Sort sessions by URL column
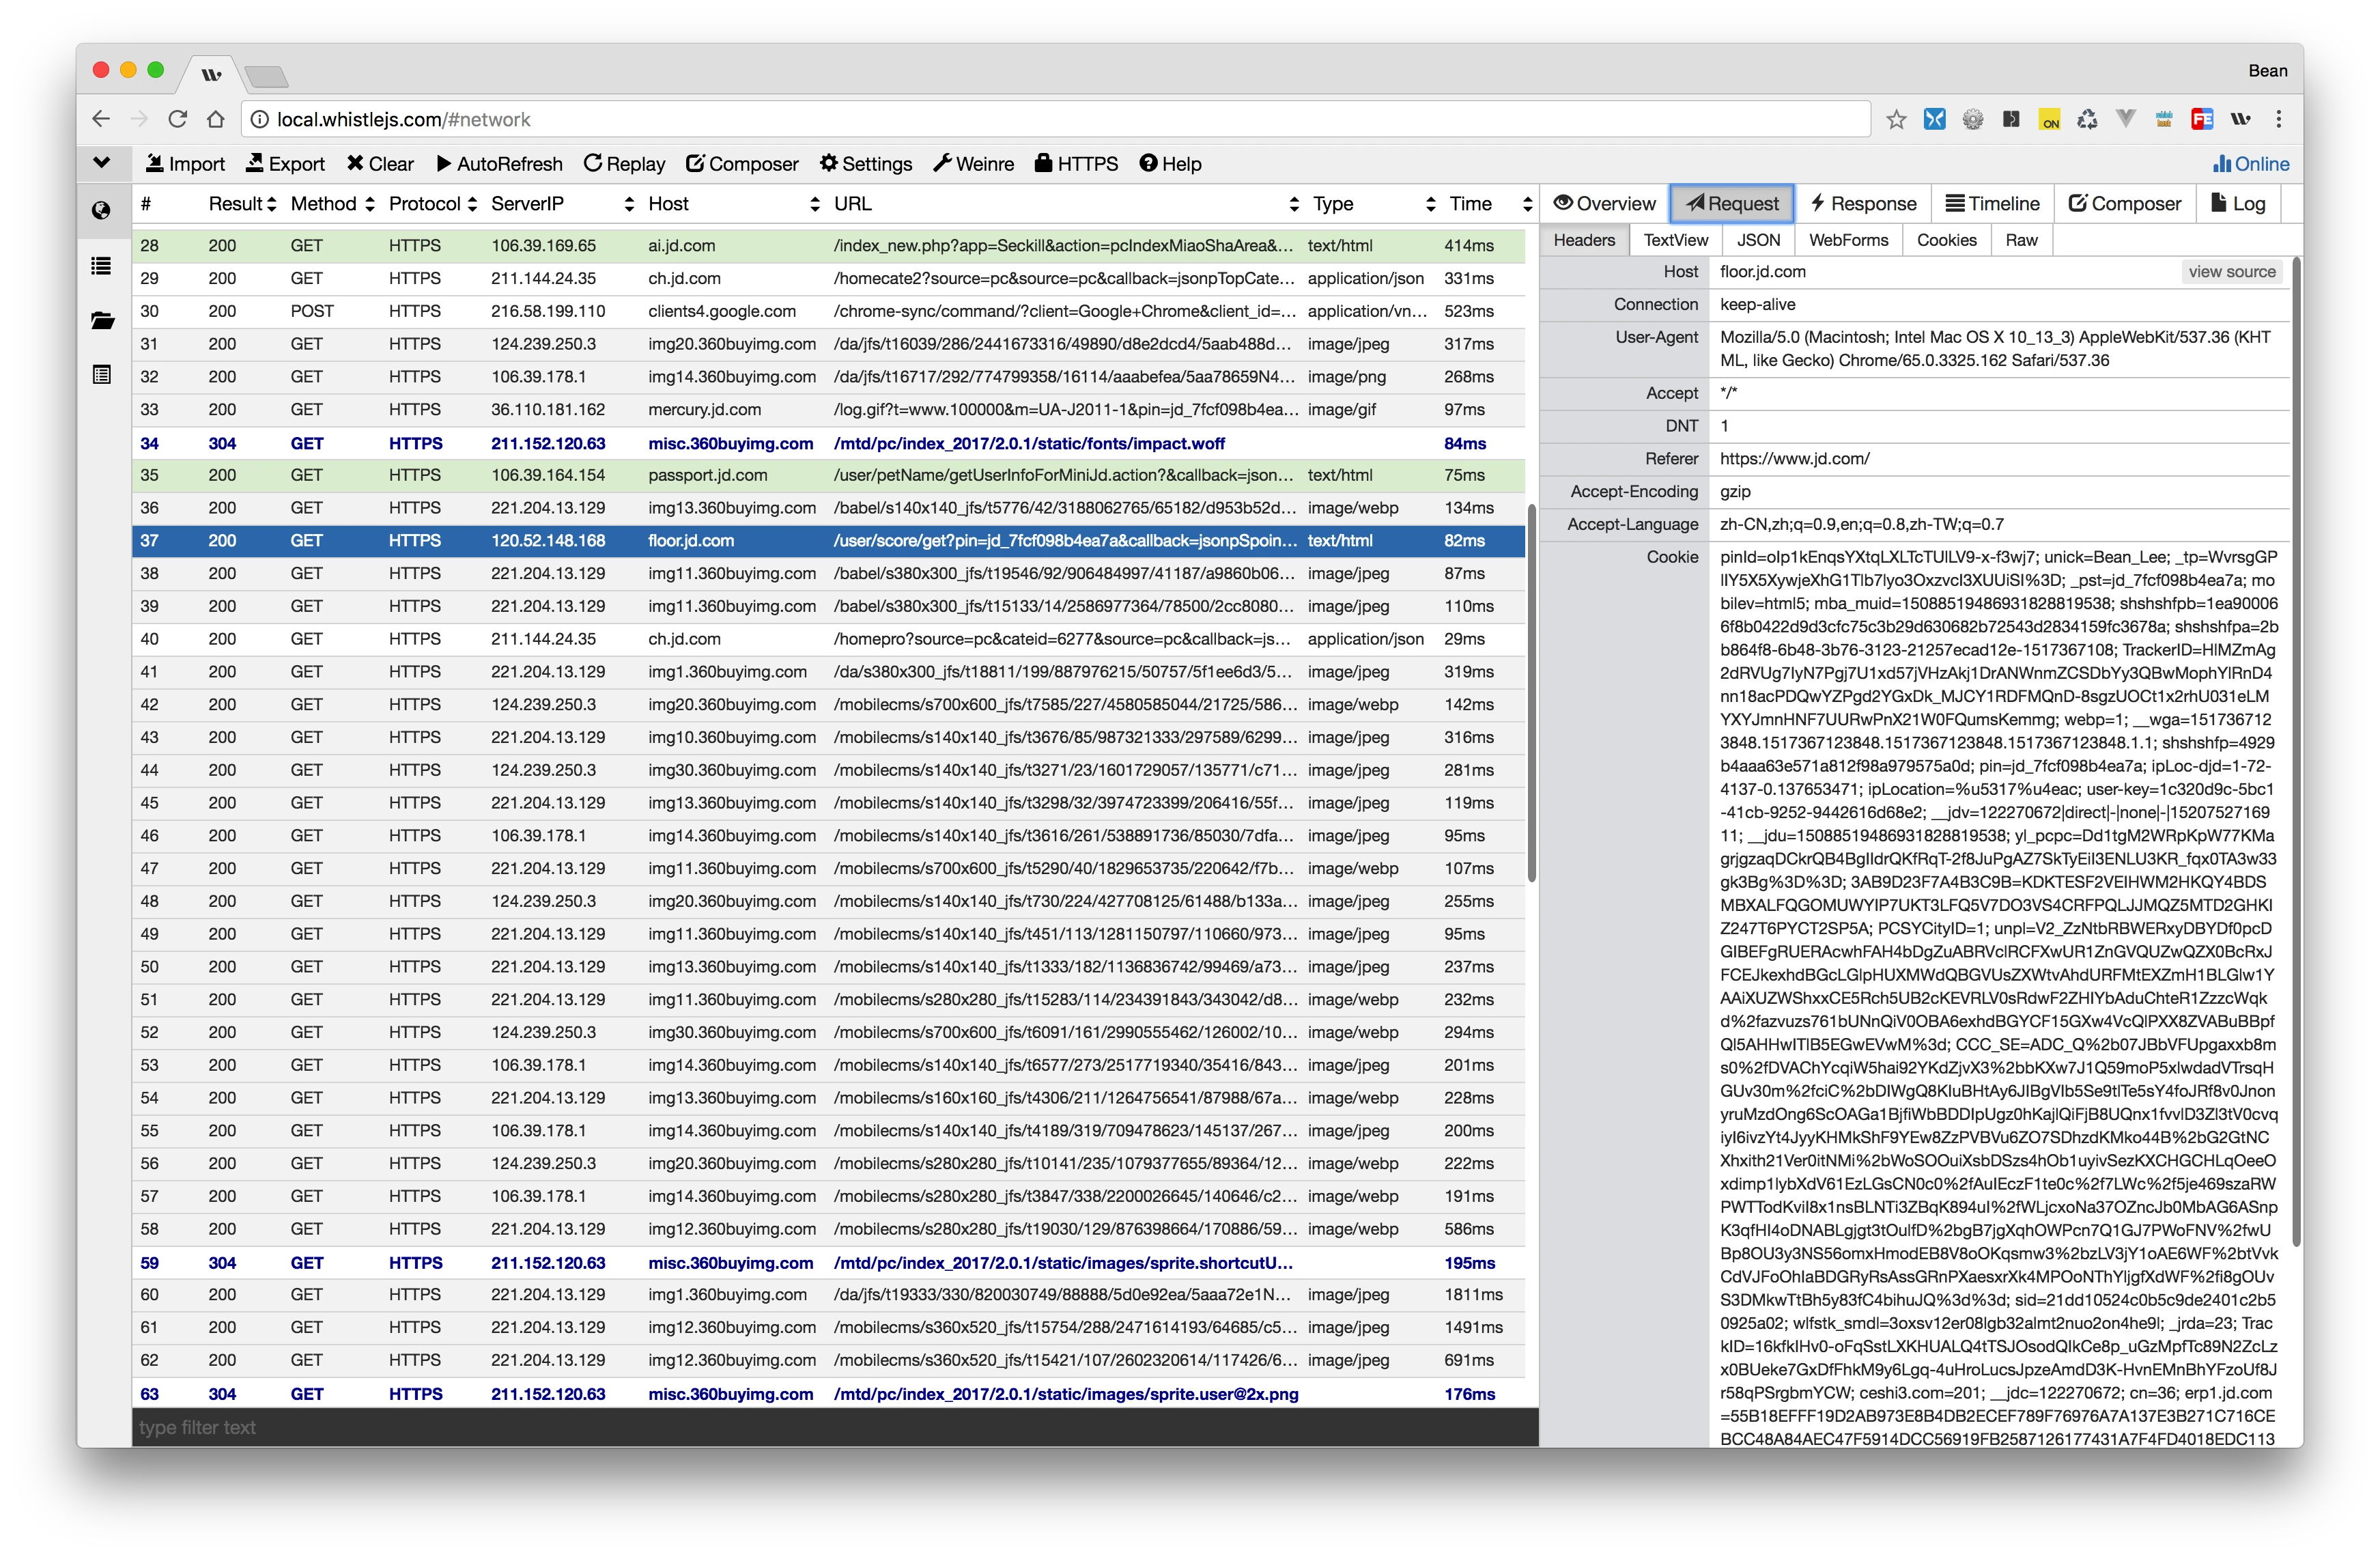 click(x=1066, y=204)
